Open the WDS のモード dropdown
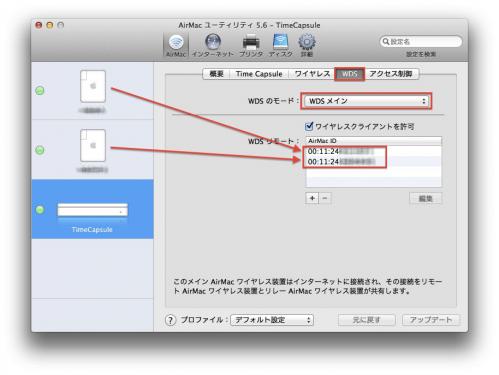Image resolution: width=499 pixels, height=375 pixels. click(366, 101)
